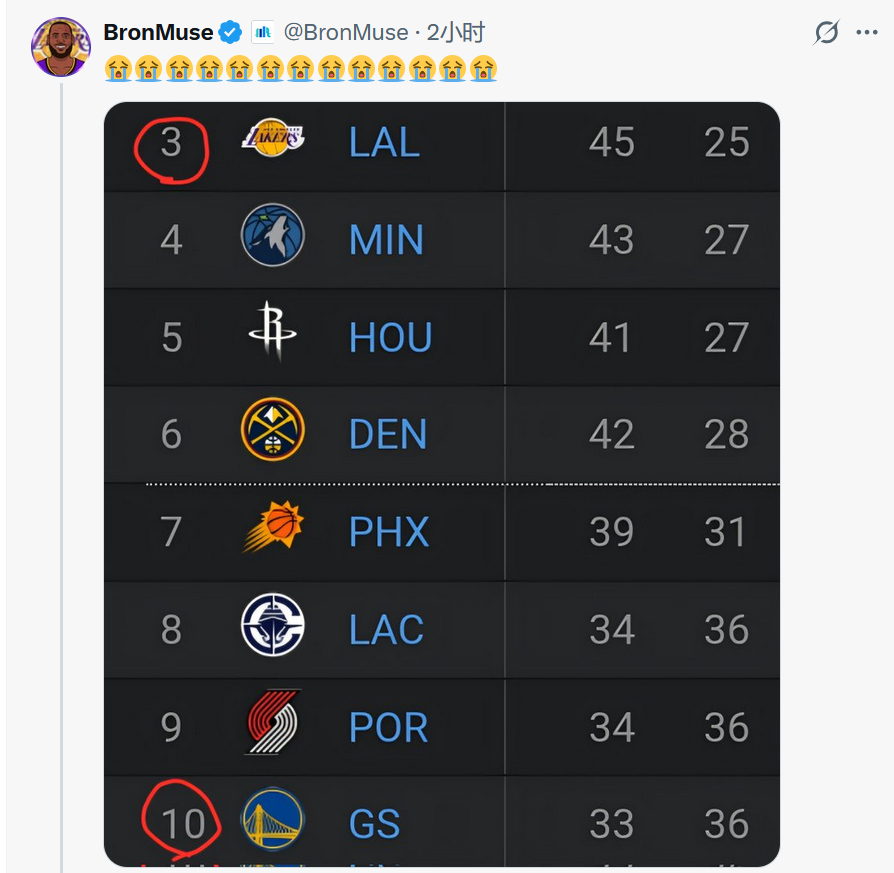Click the affiliate badge next to verified checkmark
This screenshot has width=894, height=873.
262,33
